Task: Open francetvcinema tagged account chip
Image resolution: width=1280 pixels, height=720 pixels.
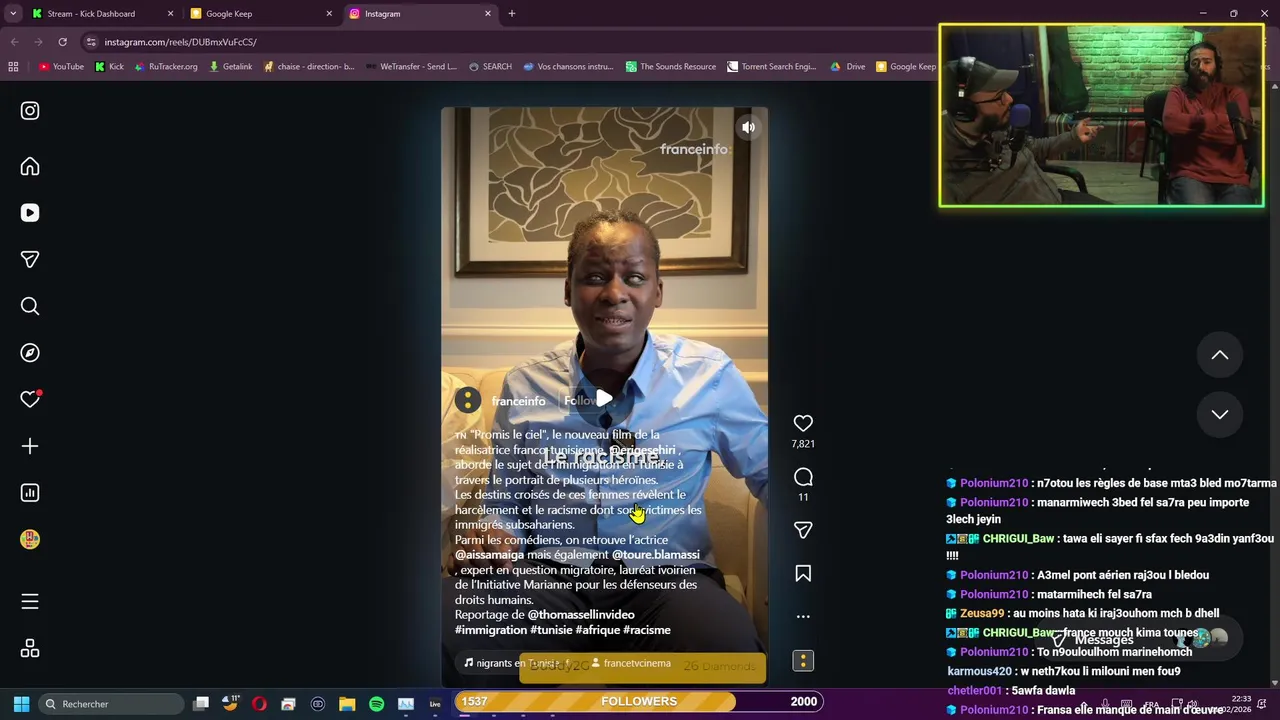Action: pos(630,663)
